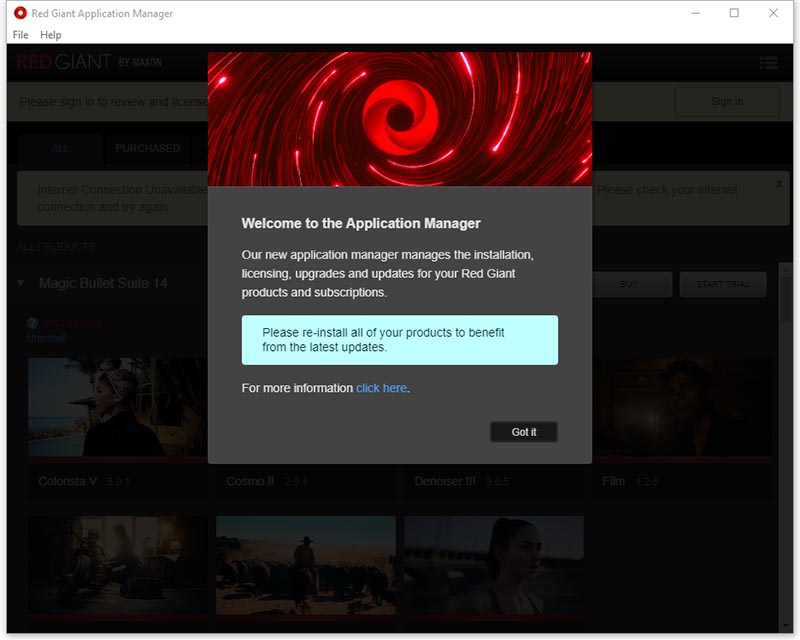Click the Uninstall link under Magic Bullet Suite
800x640 pixels.
click(46, 338)
